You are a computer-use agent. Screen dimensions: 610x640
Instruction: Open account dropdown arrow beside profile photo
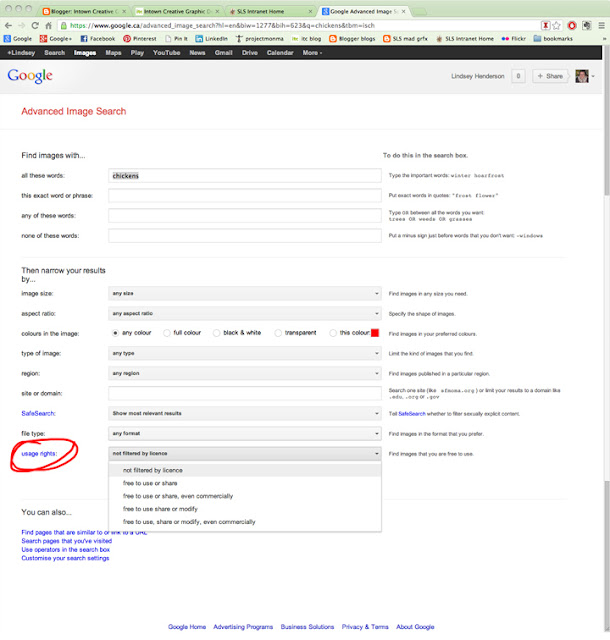(x=593, y=76)
